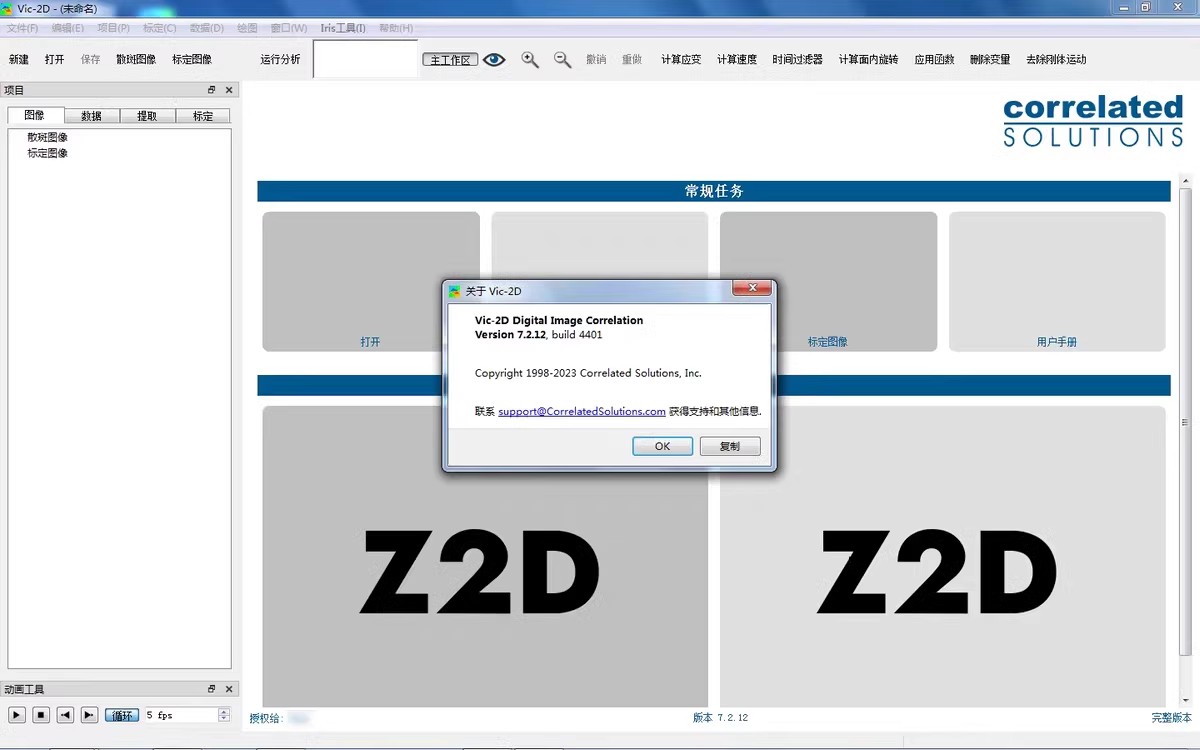Click 应用函数 in the toolbar

tap(935, 60)
